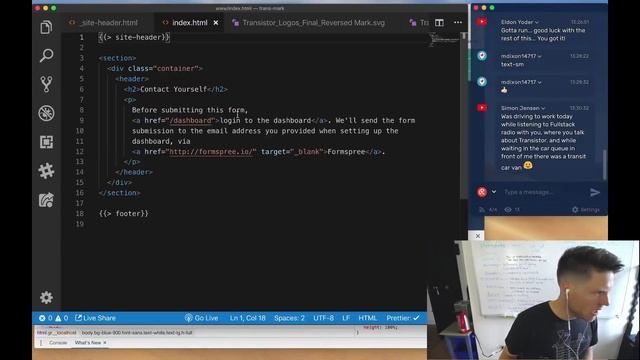
Task: Click the {{> site-header}} line of code
Action: pyautogui.click(x=134, y=37)
